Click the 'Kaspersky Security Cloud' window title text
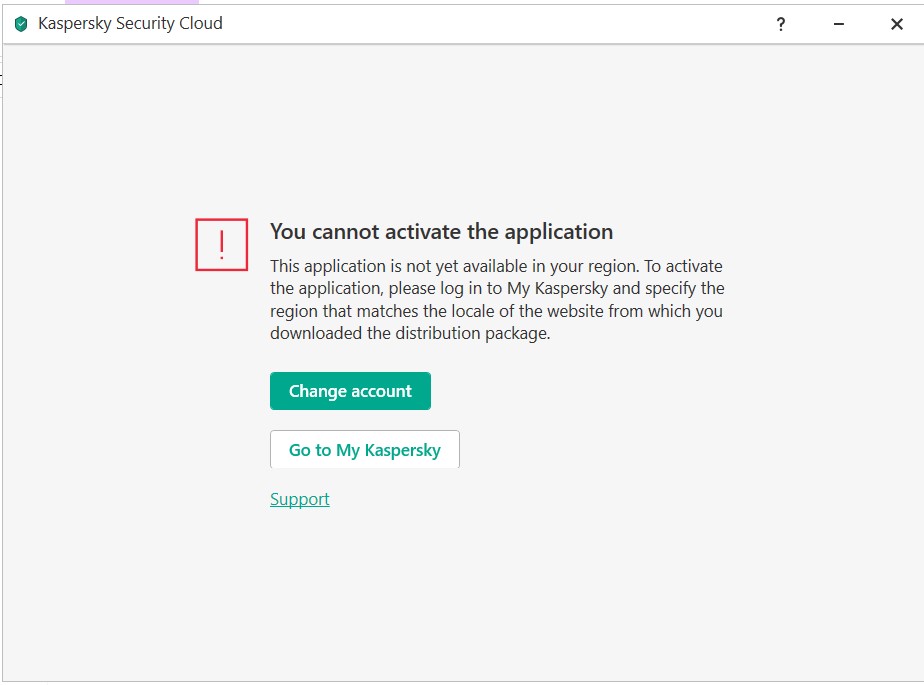This screenshot has width=924, height=685. click(x=130, y=23)
